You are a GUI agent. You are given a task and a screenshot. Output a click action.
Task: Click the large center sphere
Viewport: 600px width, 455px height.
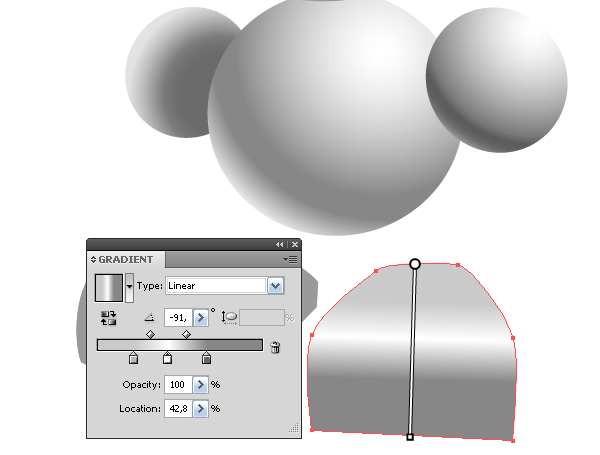coord(335,115)
